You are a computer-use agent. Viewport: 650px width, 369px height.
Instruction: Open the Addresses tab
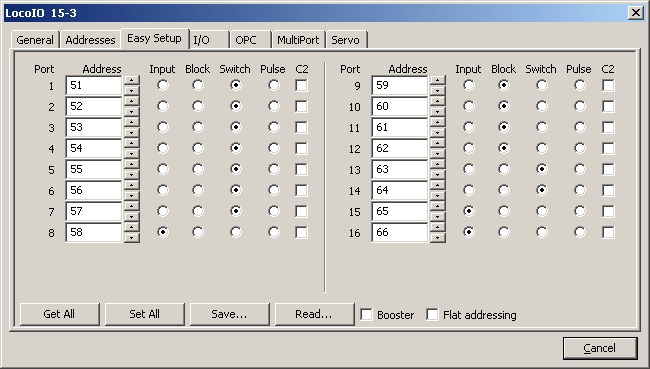[x=90, y=40]
